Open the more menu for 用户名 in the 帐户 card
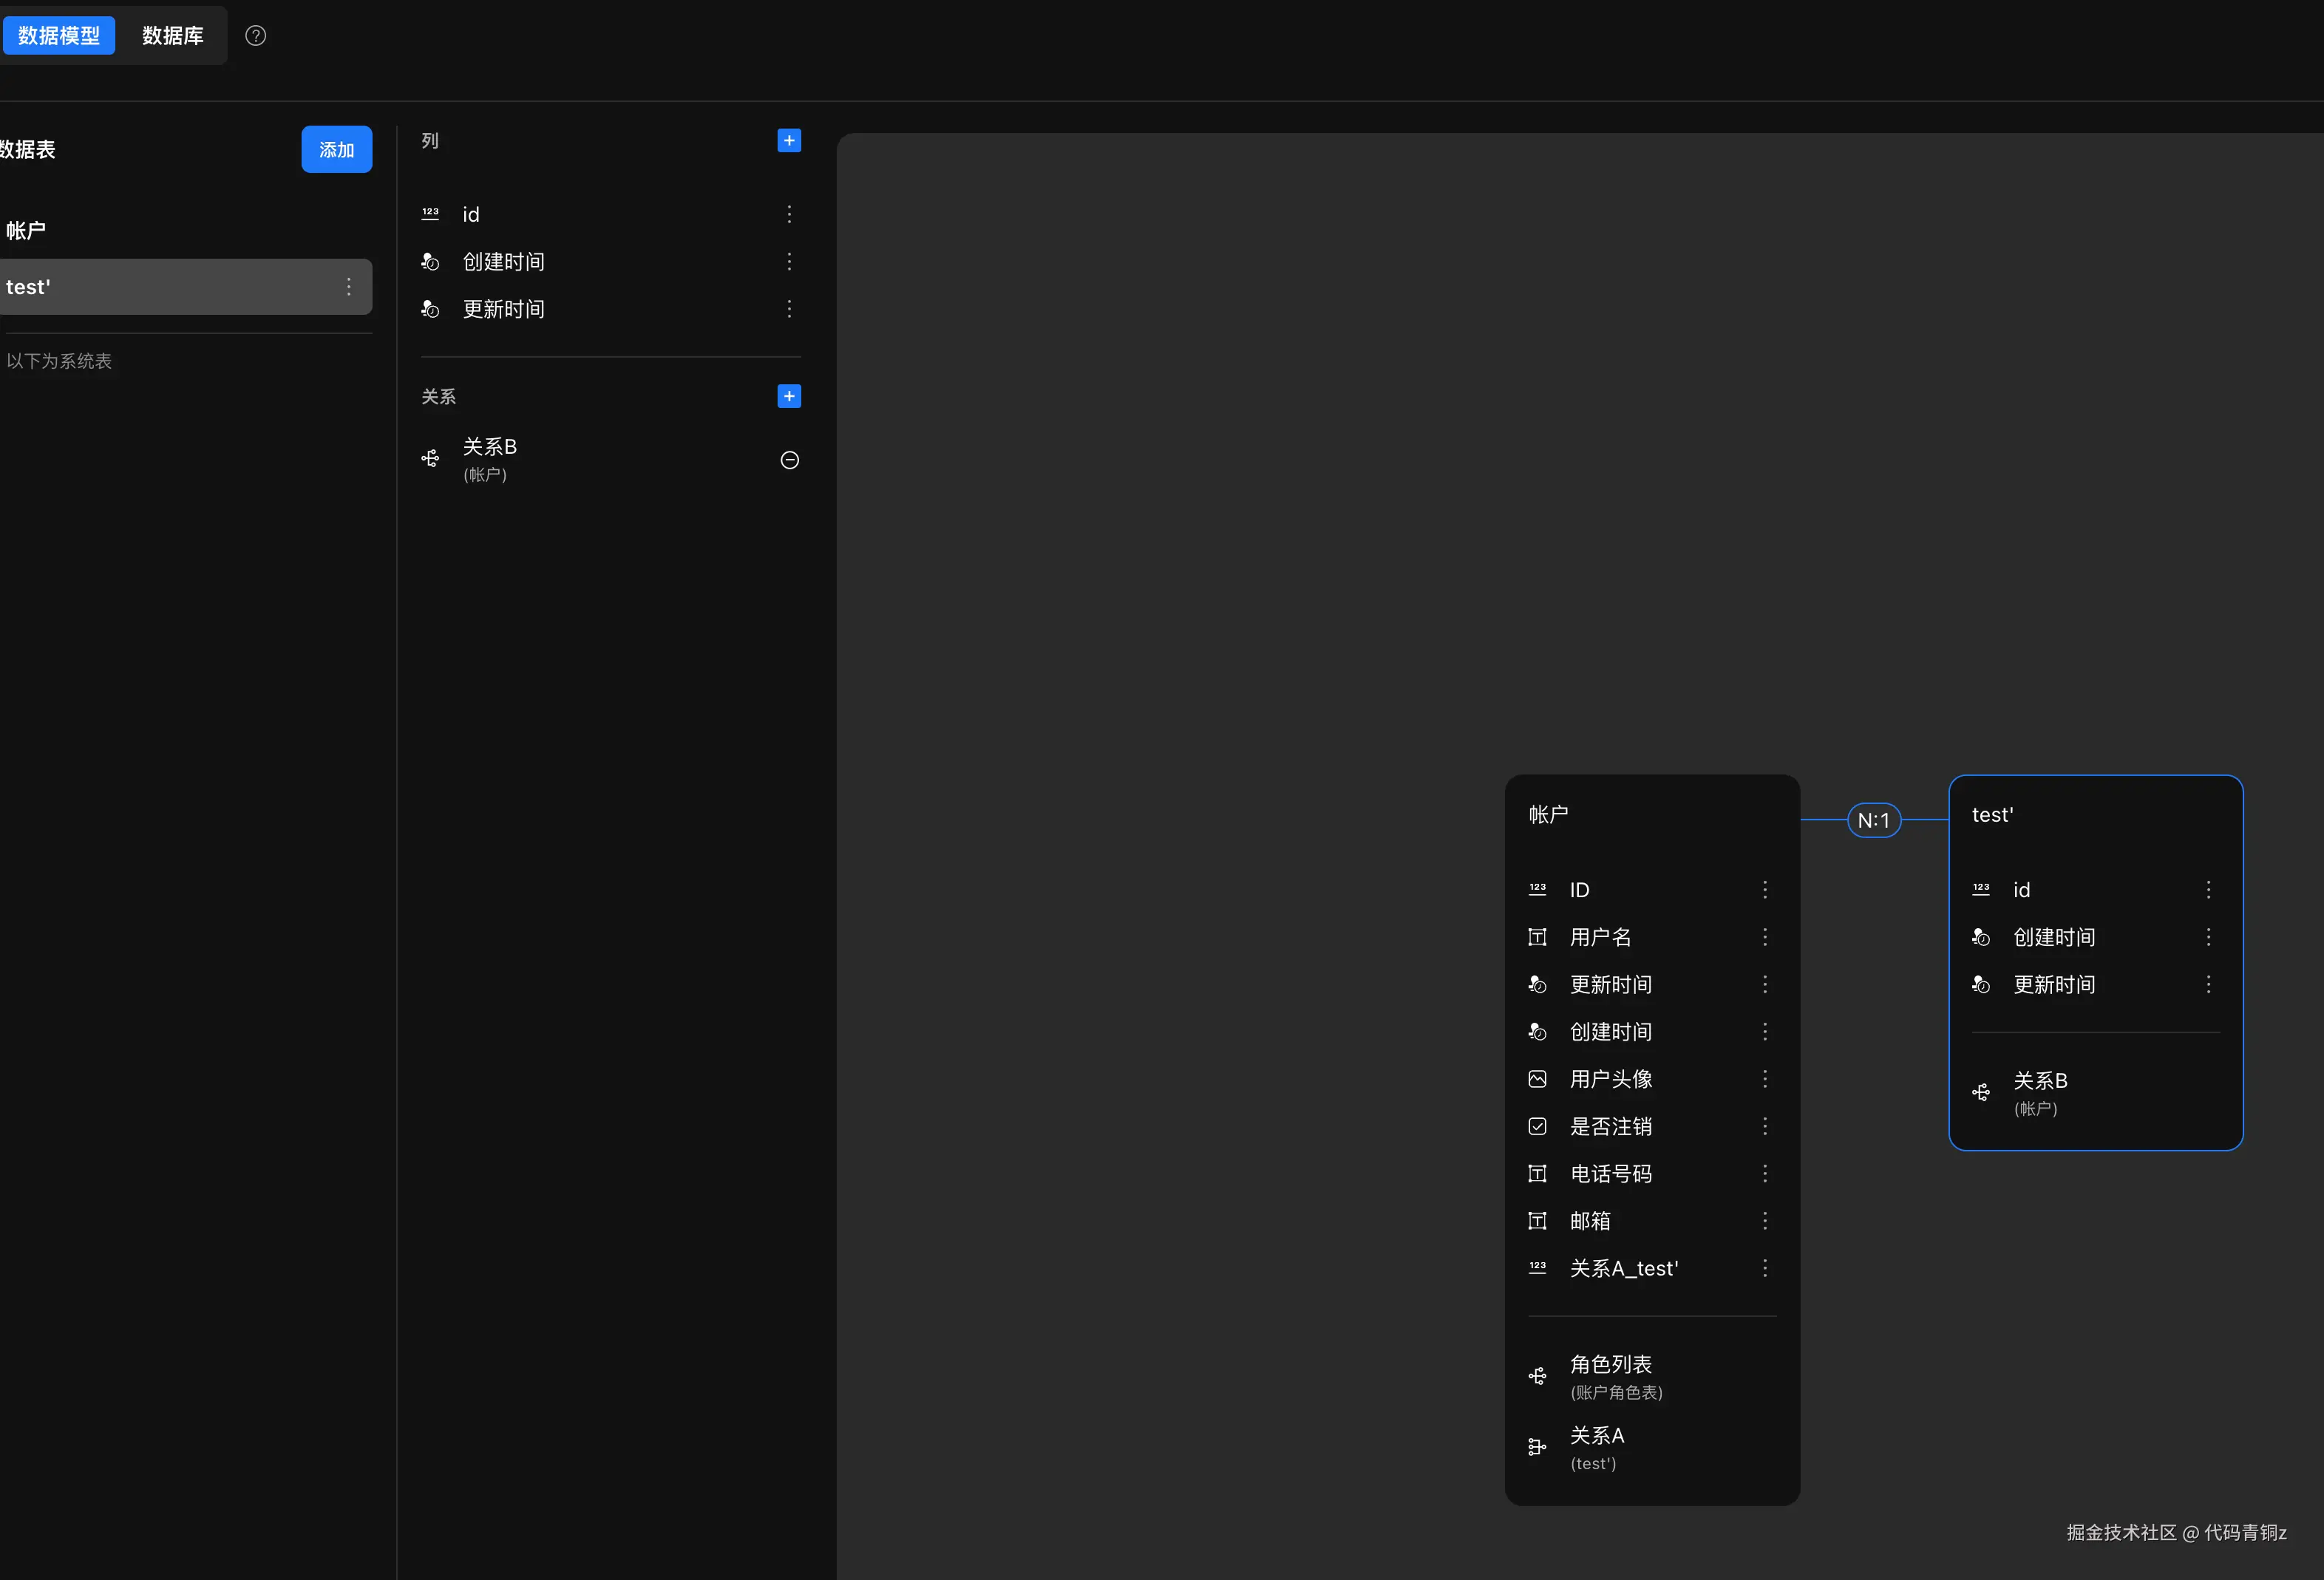 coord(1765,937)
